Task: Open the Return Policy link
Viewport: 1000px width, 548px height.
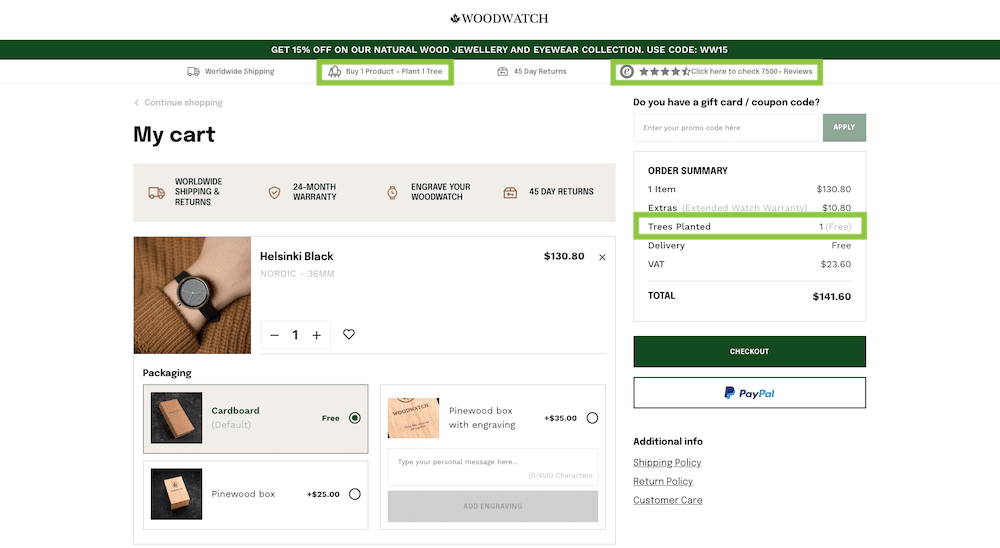Action: 663,481
